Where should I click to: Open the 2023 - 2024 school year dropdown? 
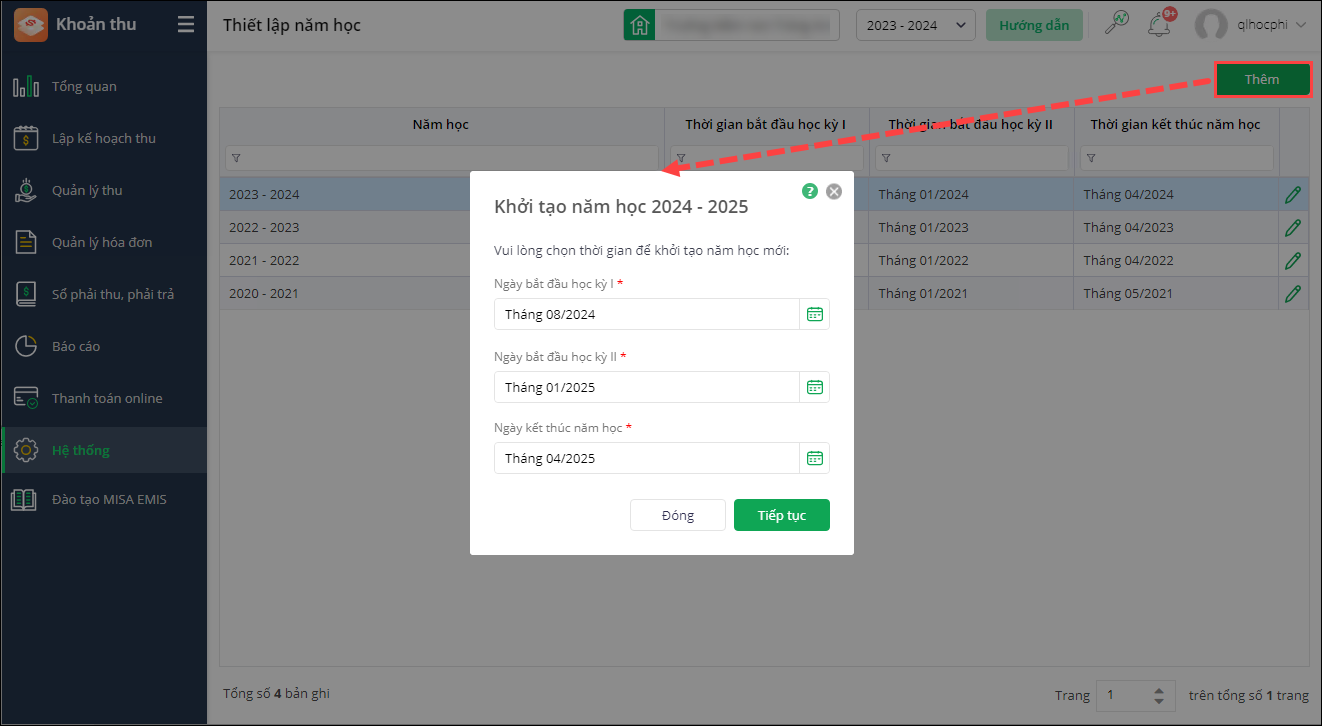pyautogui.click(x=916, y=26)
